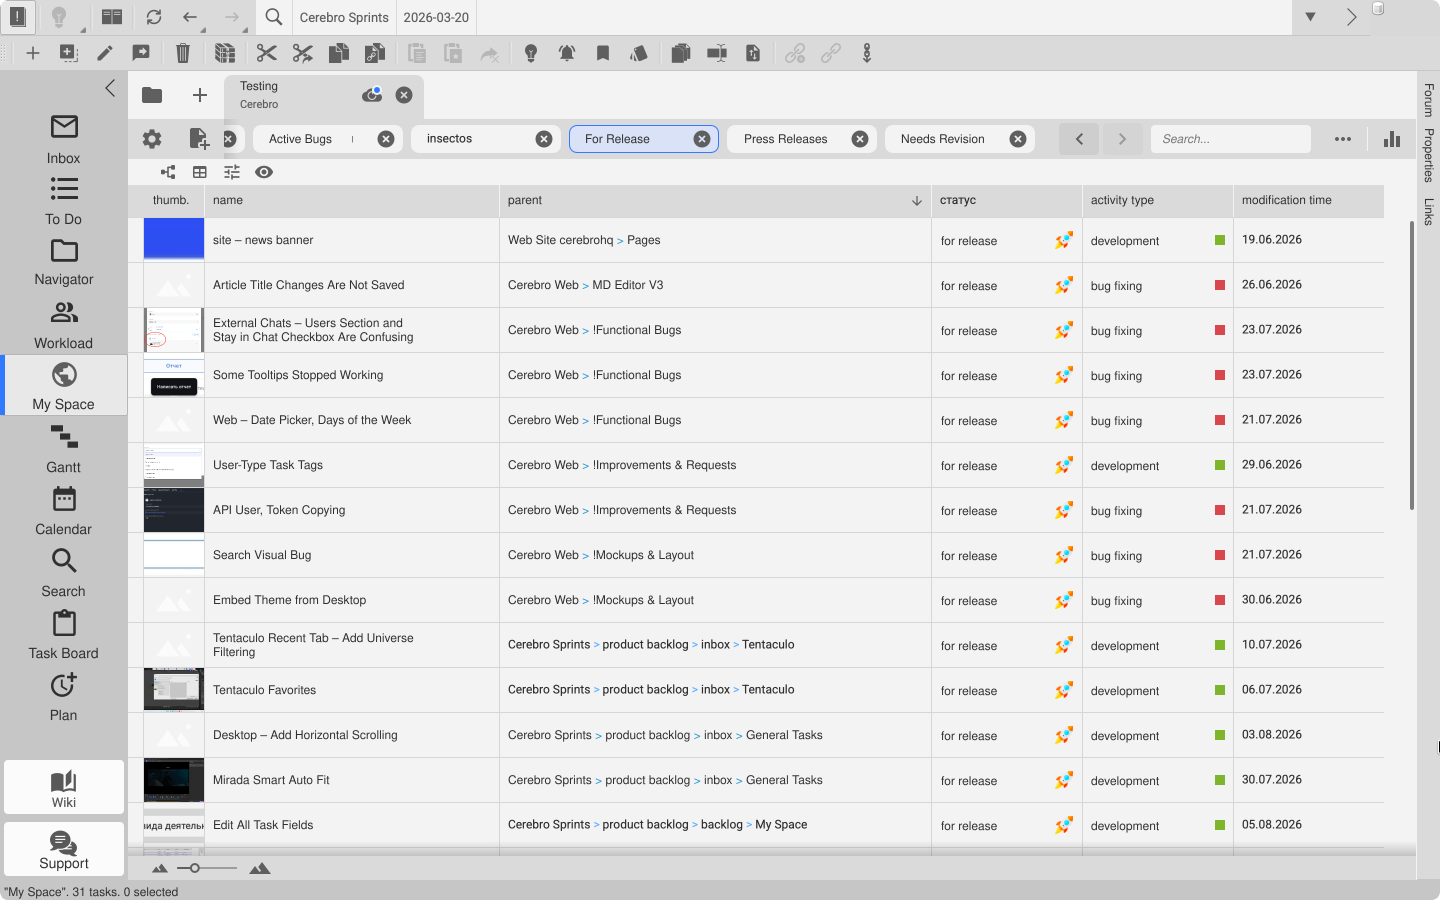The height and width of the screenshot is (900, 1440).
Task: Click the trash delete icon in toolbar
Action: pyautogui.click(x=183, y=53)
